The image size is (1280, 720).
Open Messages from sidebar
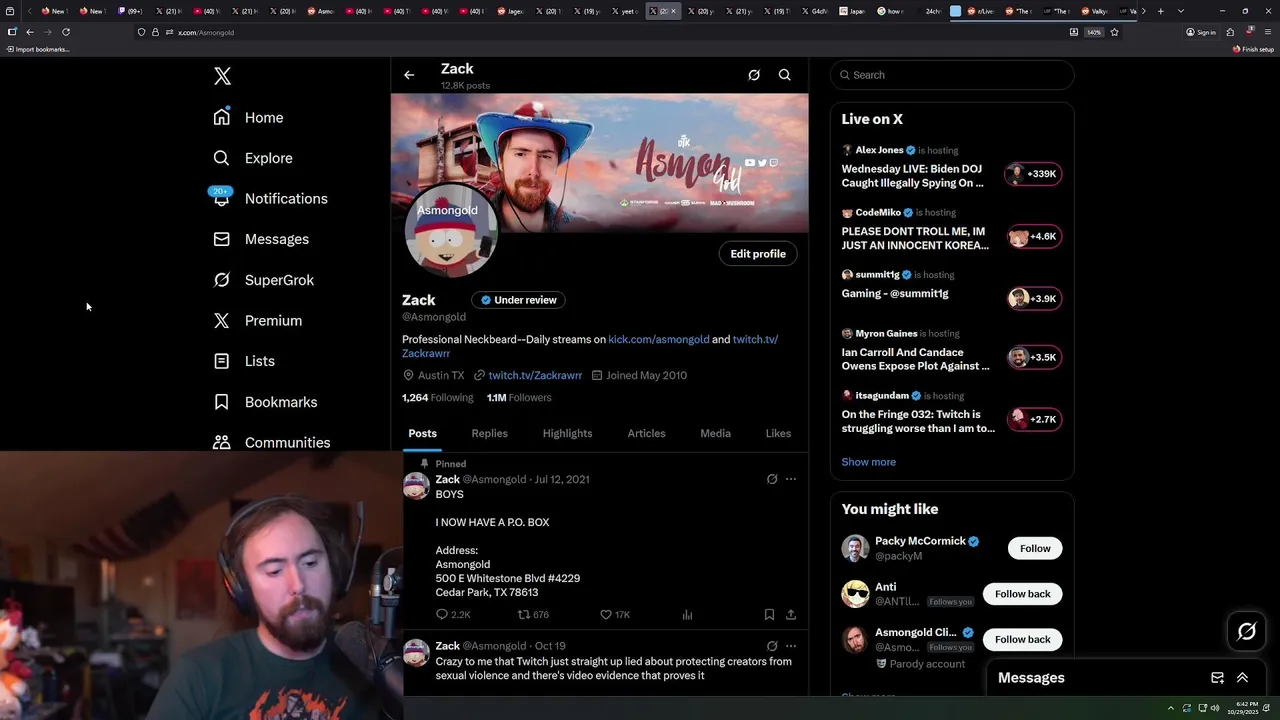[x=261, y=239]
